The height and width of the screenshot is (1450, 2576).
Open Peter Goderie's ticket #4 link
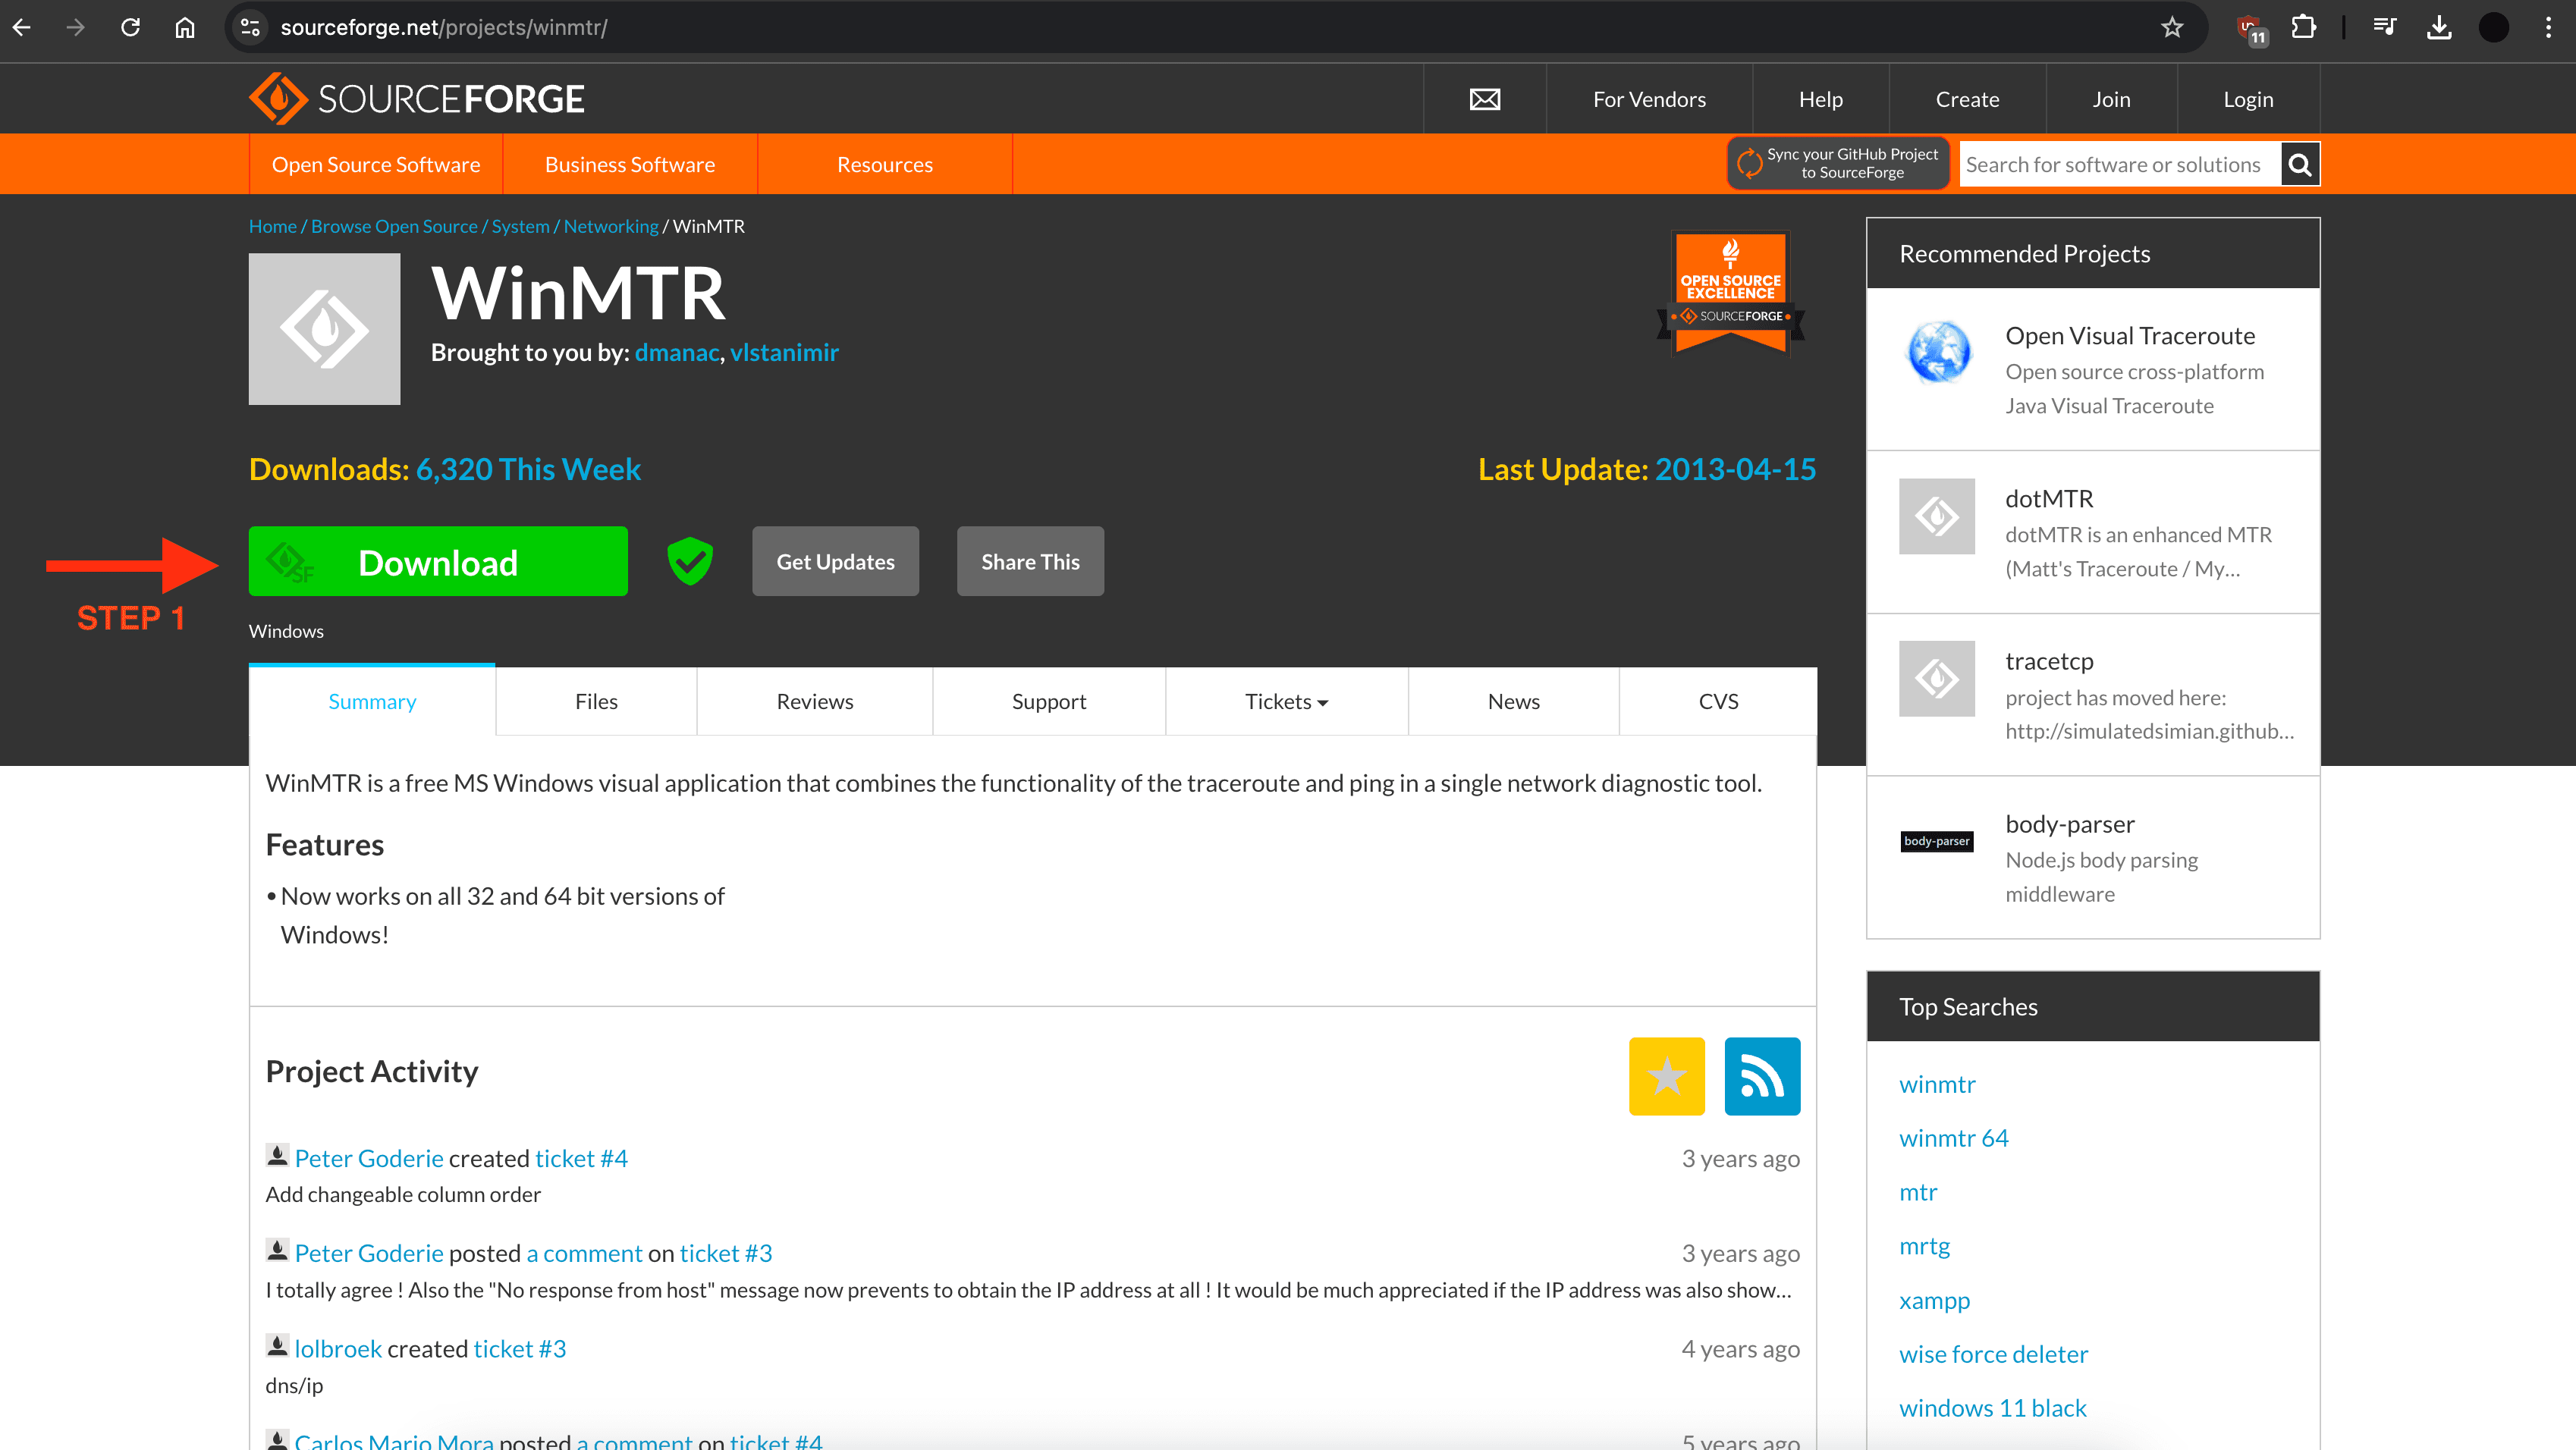[x=581, y=1158]
